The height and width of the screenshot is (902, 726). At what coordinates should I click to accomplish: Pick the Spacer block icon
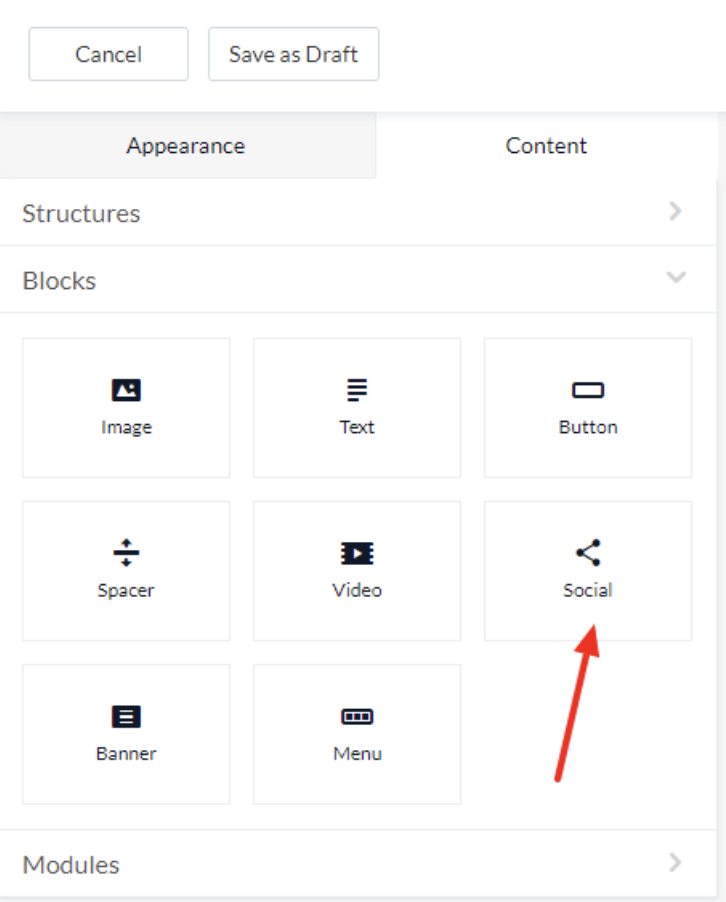[x=126, y=552]
